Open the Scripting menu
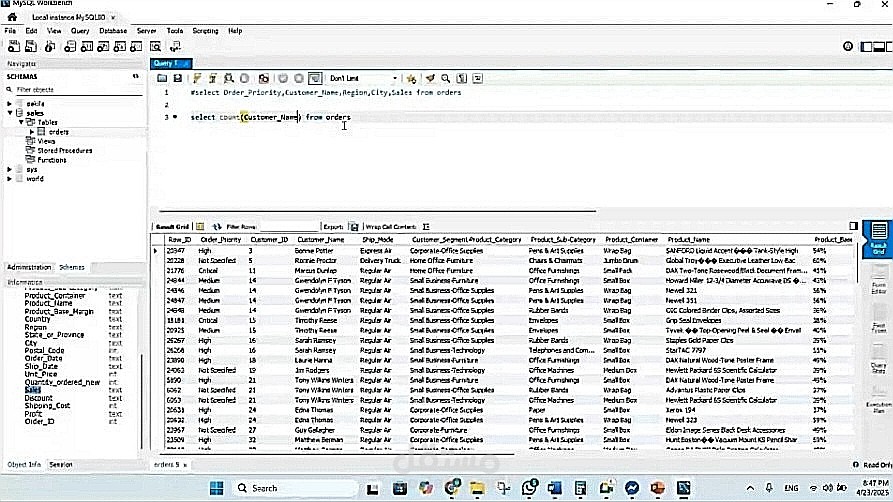 [x=205, y=31]
